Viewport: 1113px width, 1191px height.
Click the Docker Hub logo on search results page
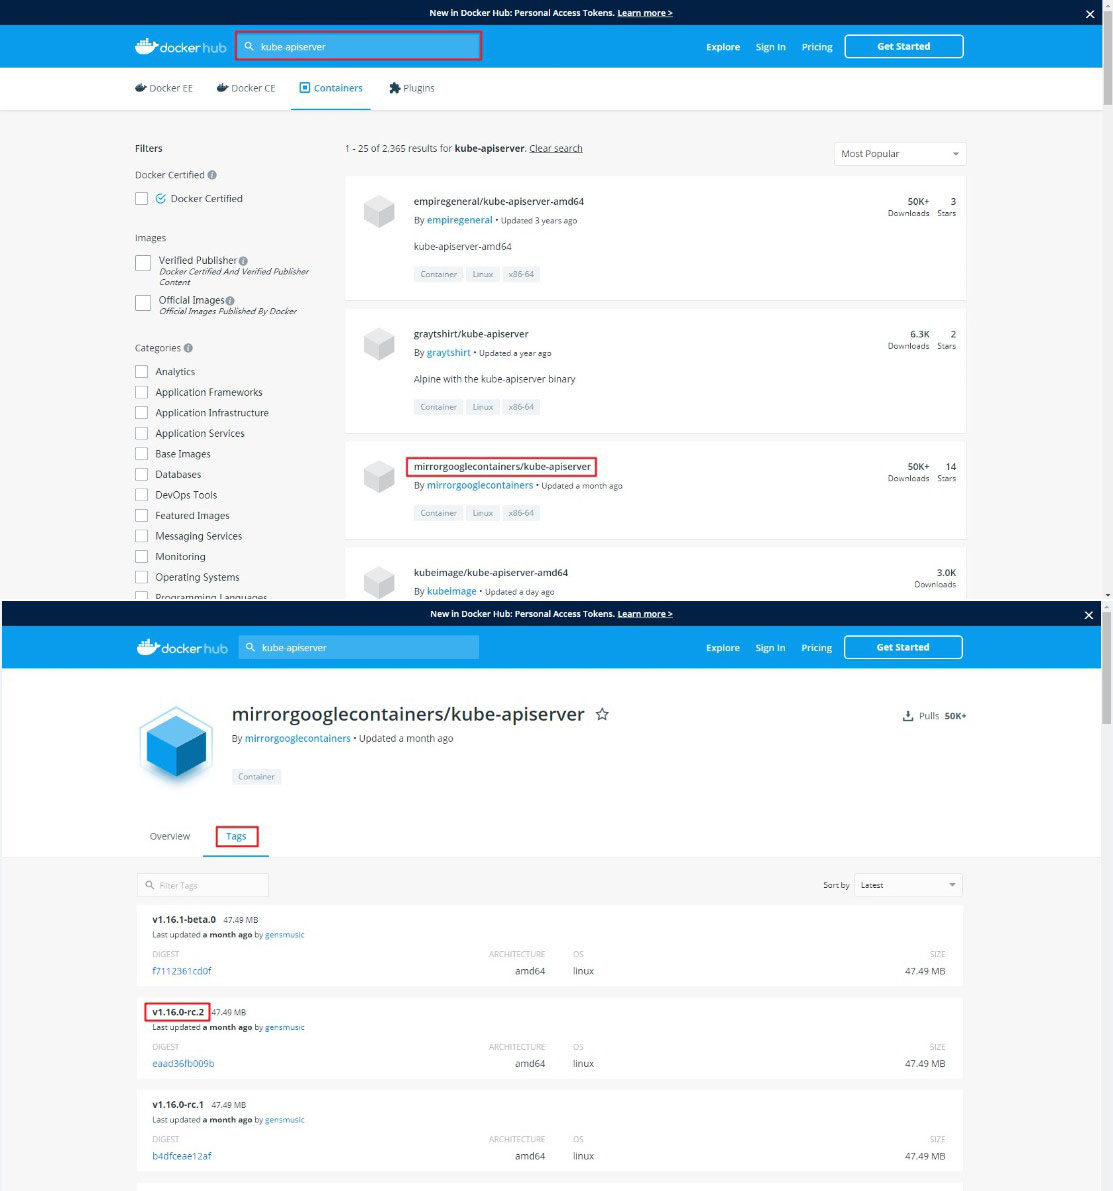point(181,46)
